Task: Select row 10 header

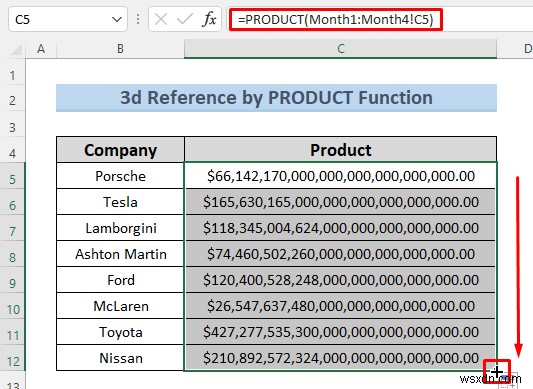Action: [13, 306]
